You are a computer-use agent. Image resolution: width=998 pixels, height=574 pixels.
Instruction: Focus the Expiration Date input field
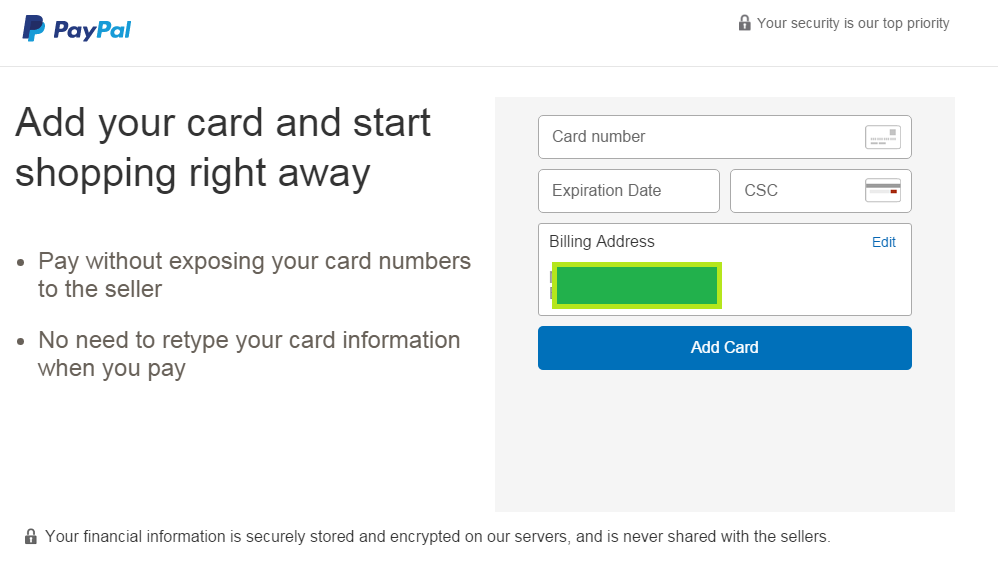629,191
